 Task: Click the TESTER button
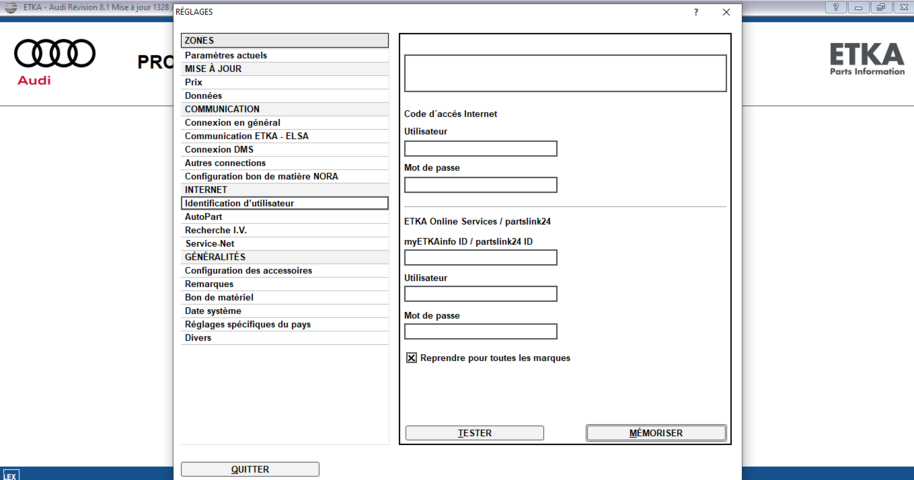(x=474, y=433)
